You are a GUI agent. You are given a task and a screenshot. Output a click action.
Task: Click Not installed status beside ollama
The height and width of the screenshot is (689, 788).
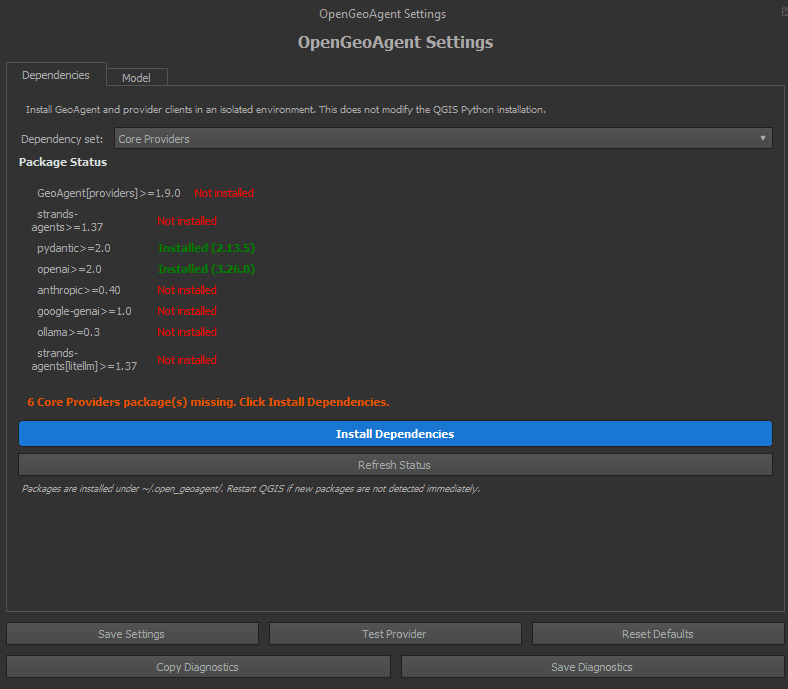tap(187, 332)
